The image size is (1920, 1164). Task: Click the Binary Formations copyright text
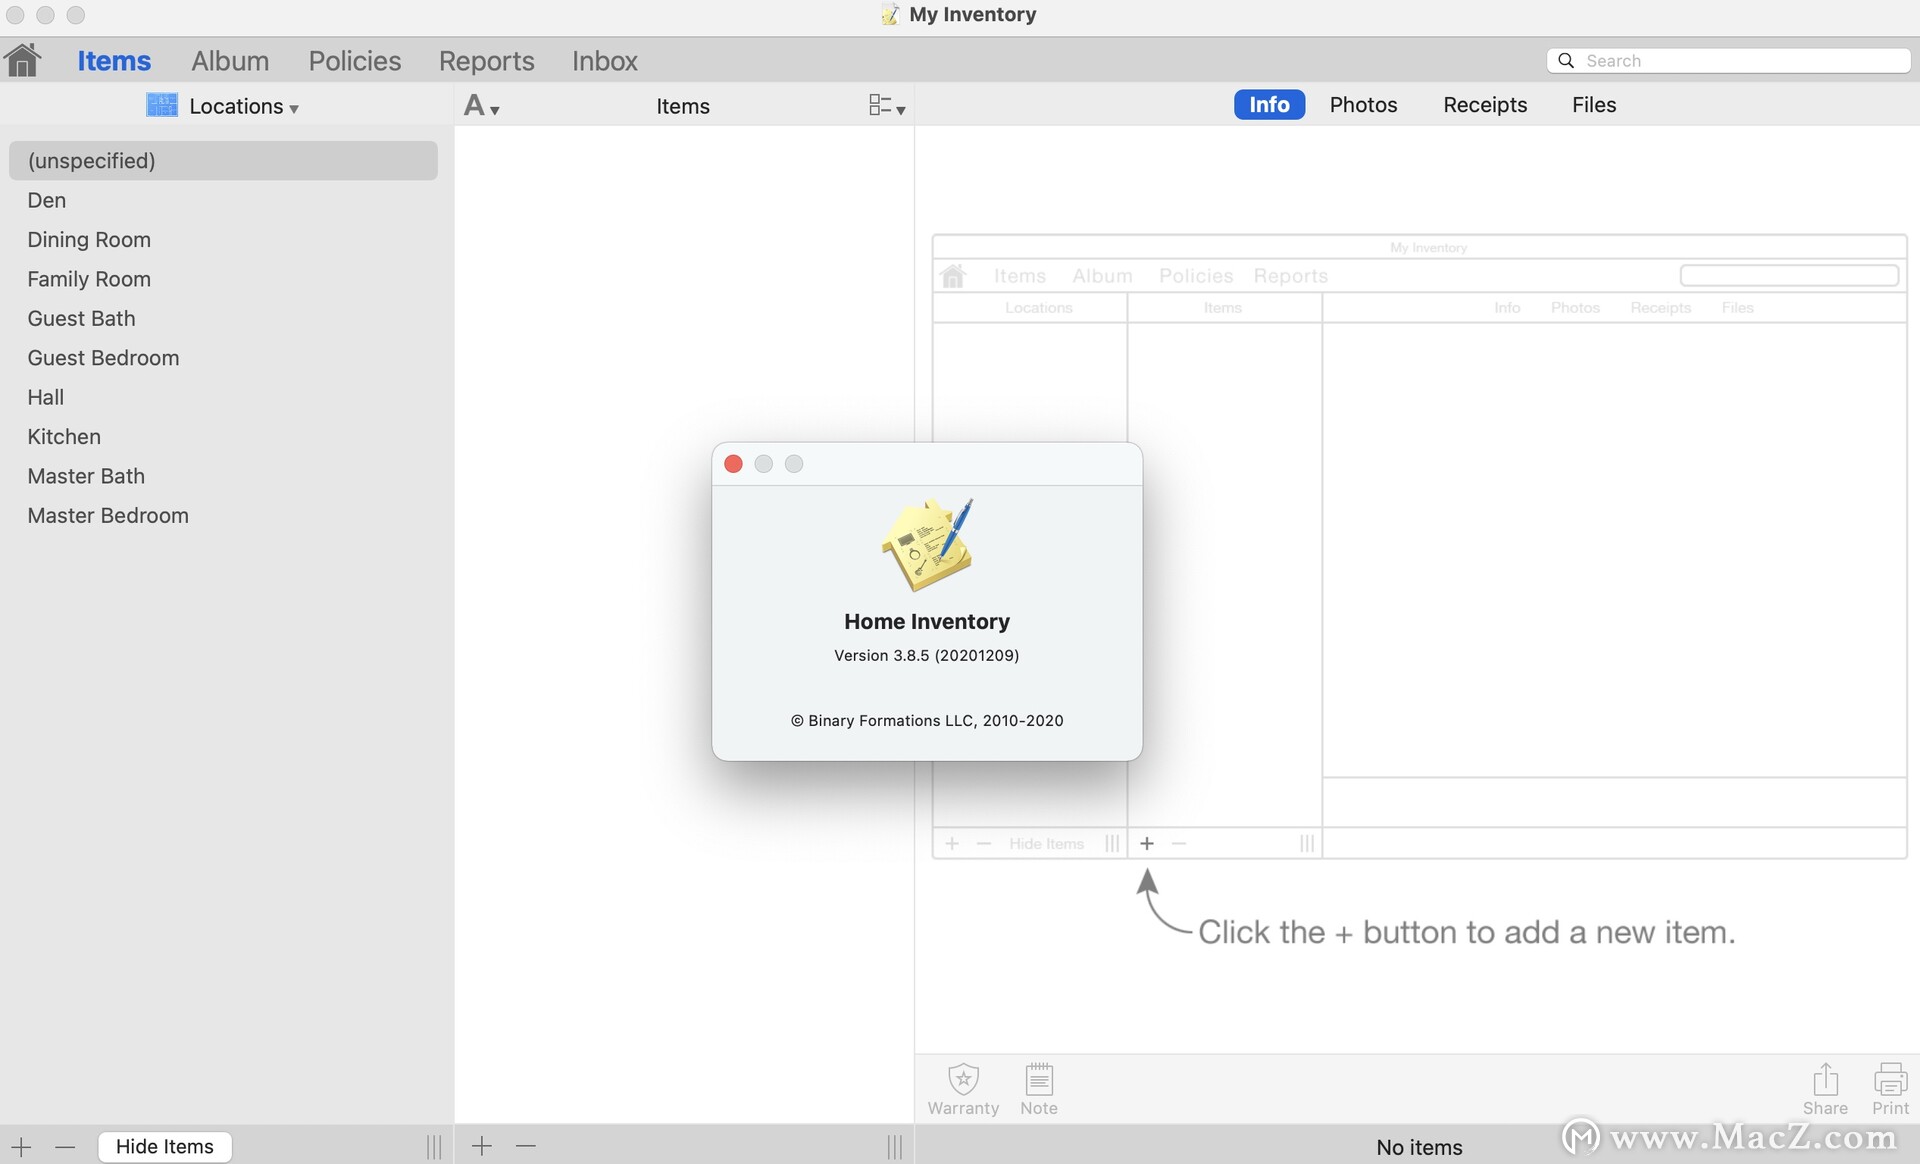927,720
